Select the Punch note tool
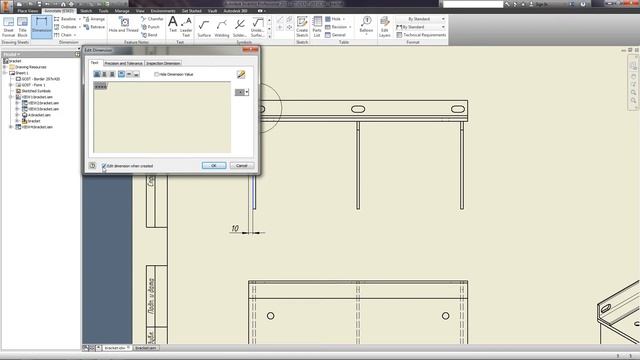The image size is (640, 360). [x=151, y=27]
